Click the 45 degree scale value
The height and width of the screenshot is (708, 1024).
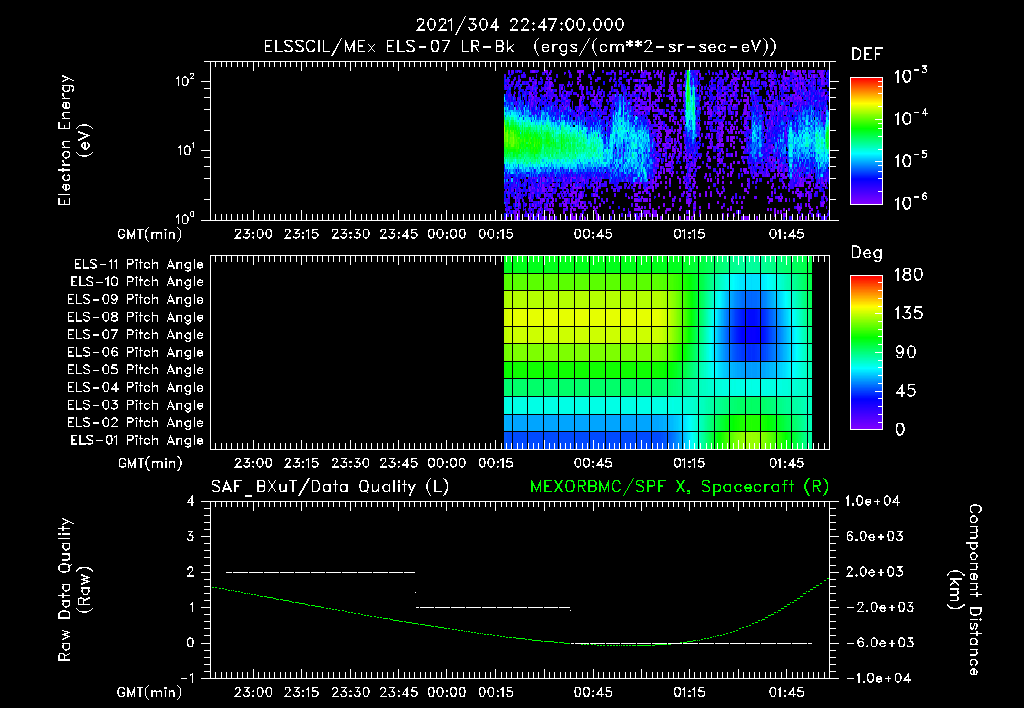tap(905, 391)
